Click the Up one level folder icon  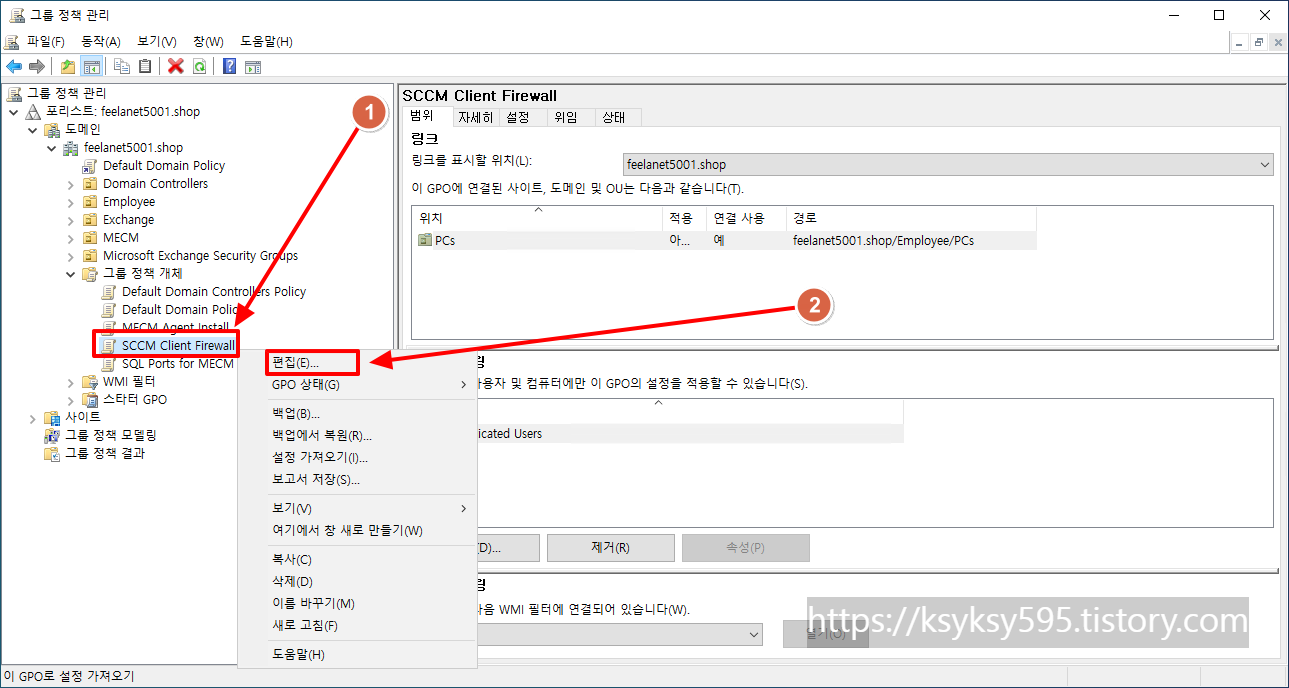[68, 66]
